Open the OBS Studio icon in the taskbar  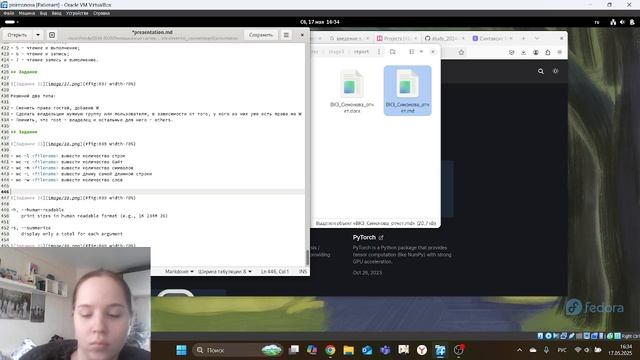pyautogui.click(x=459, y=350)
